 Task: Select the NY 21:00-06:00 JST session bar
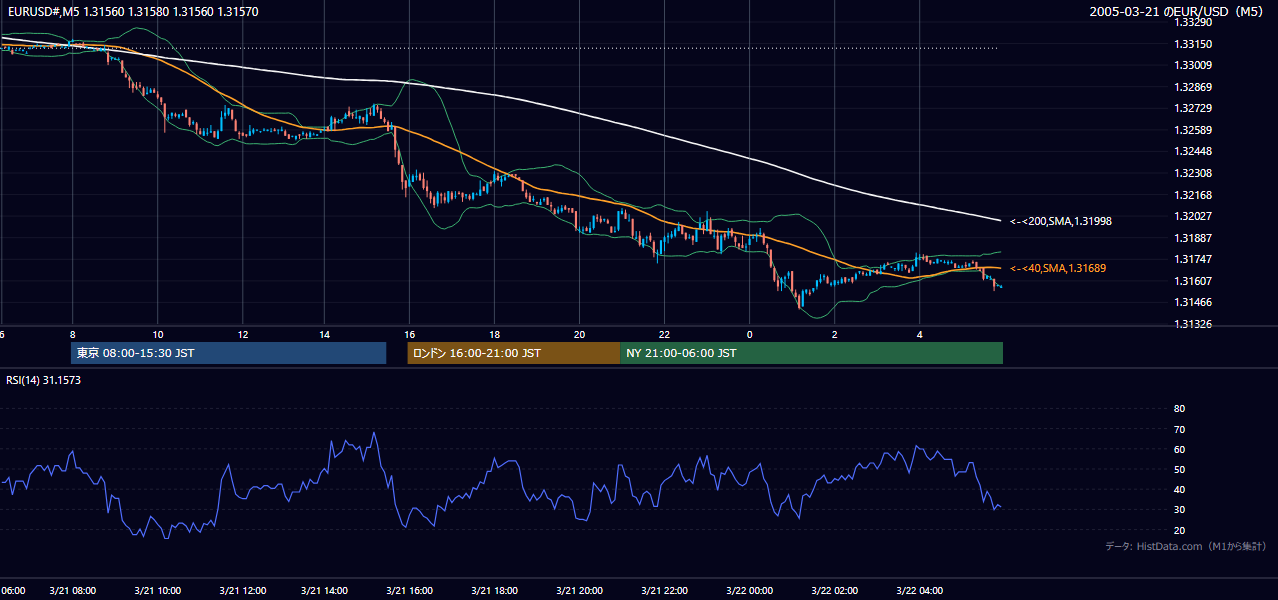811,353
